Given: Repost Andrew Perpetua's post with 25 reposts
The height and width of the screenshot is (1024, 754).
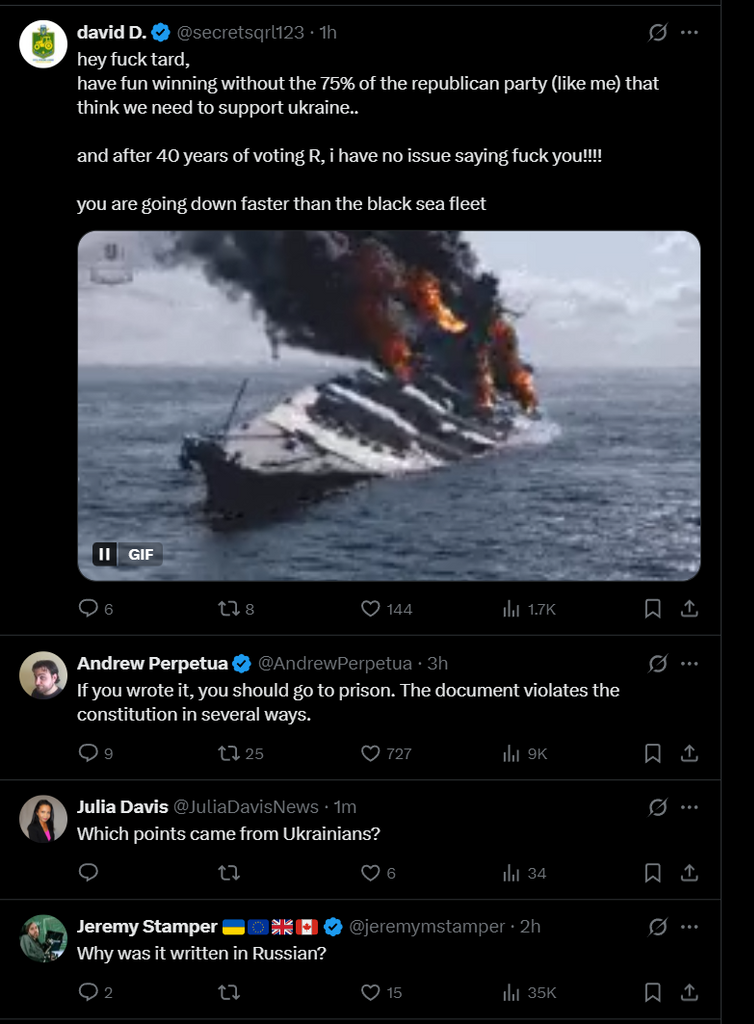Looking at the screenshot, I should coord(229,753).
